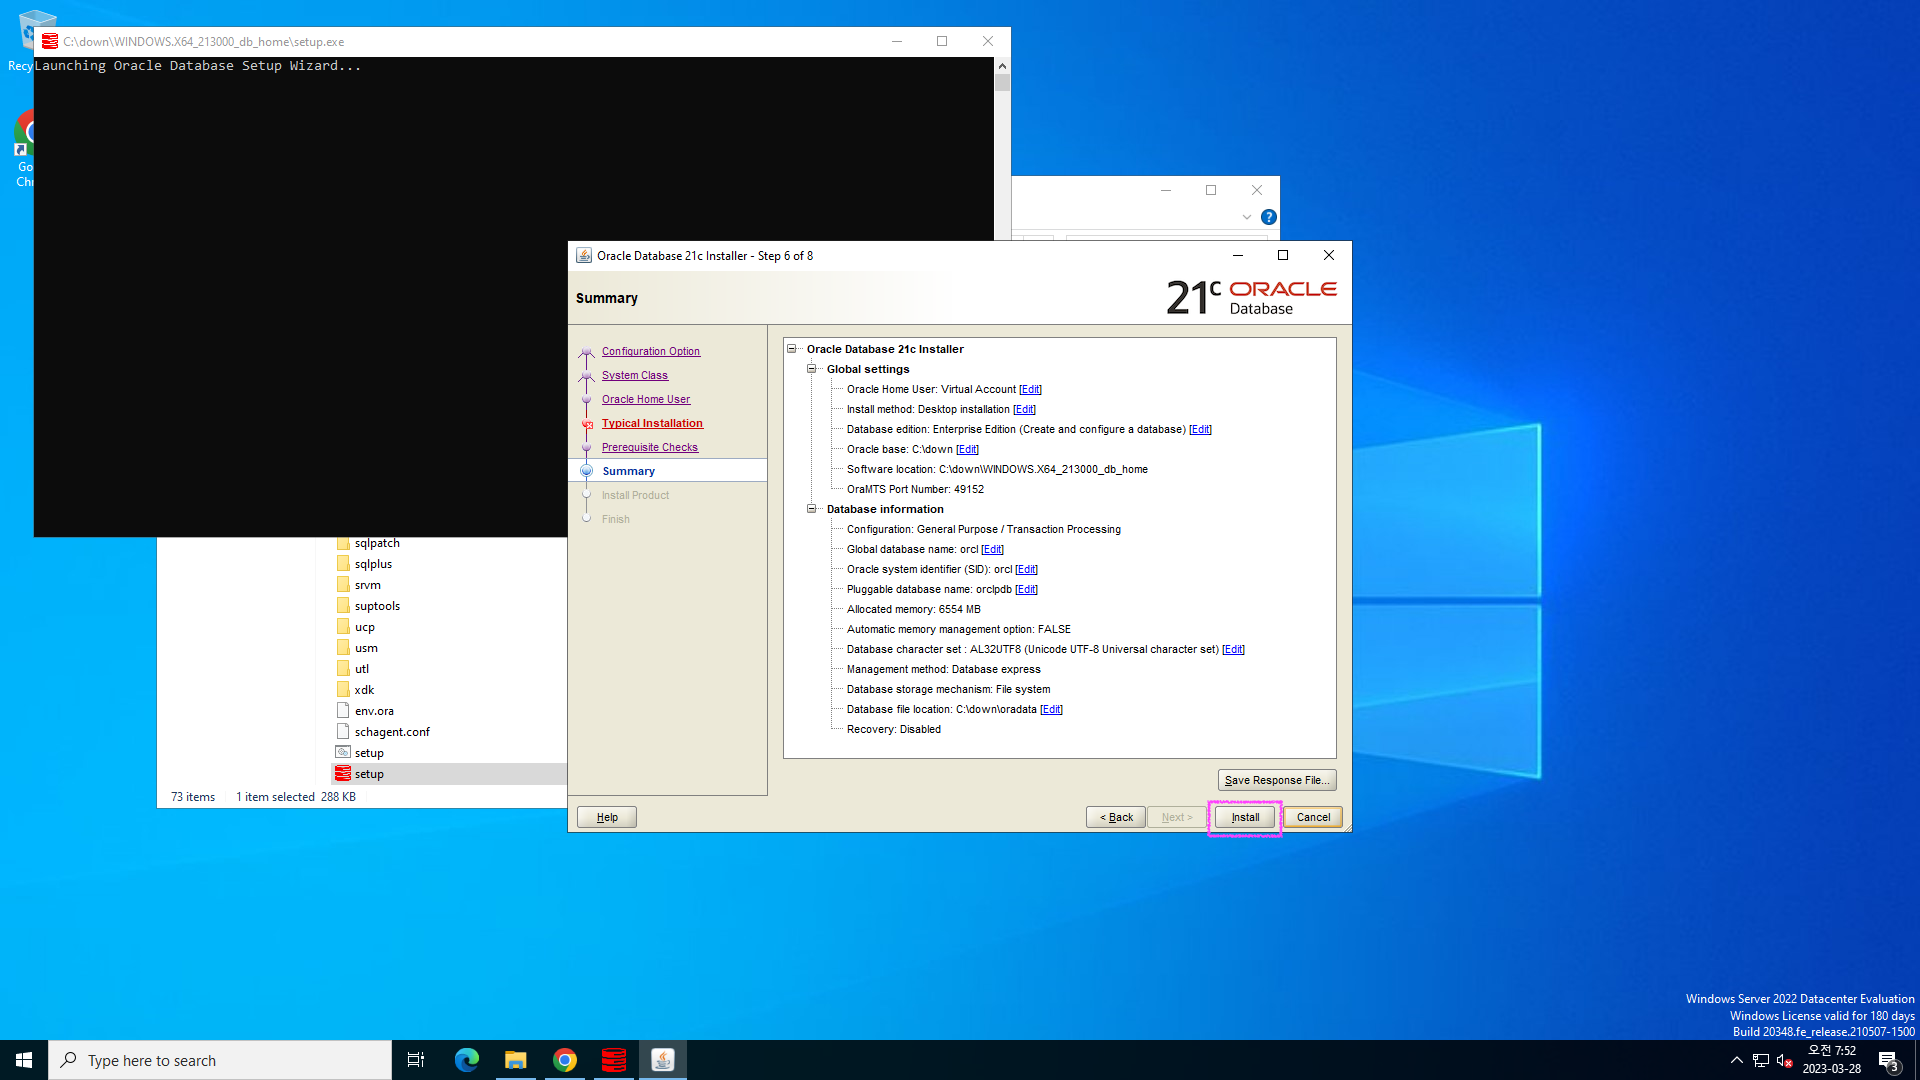Select sqlpatch folder in Explorer
Screen dimensions: 1920x1080
pyautogui.click(x=377, y=543)
